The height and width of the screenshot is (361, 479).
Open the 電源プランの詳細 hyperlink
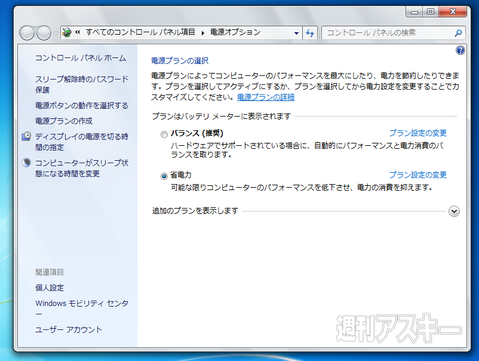pyautogui.click(x=266, y=97)
